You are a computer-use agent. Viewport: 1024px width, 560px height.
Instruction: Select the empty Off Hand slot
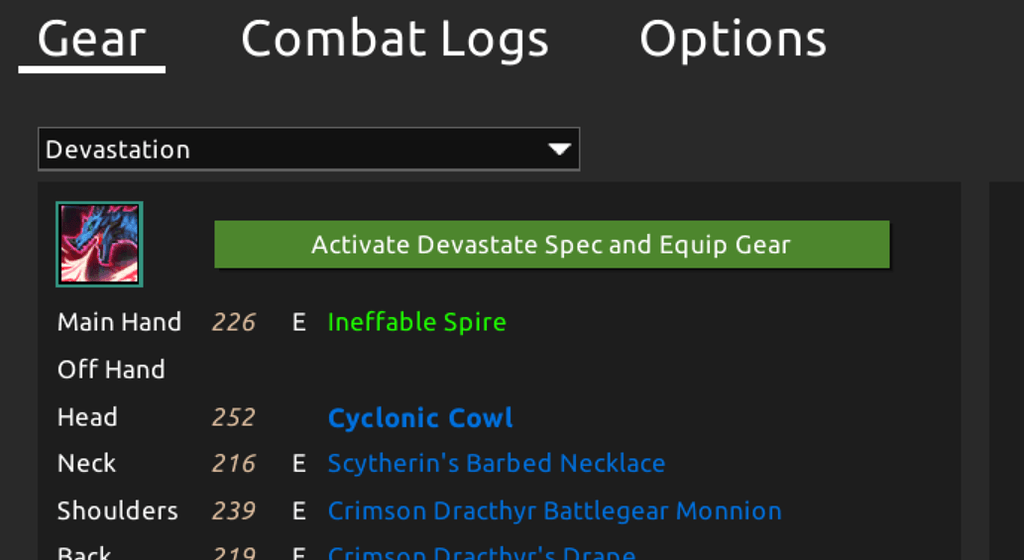coord(111,370)
